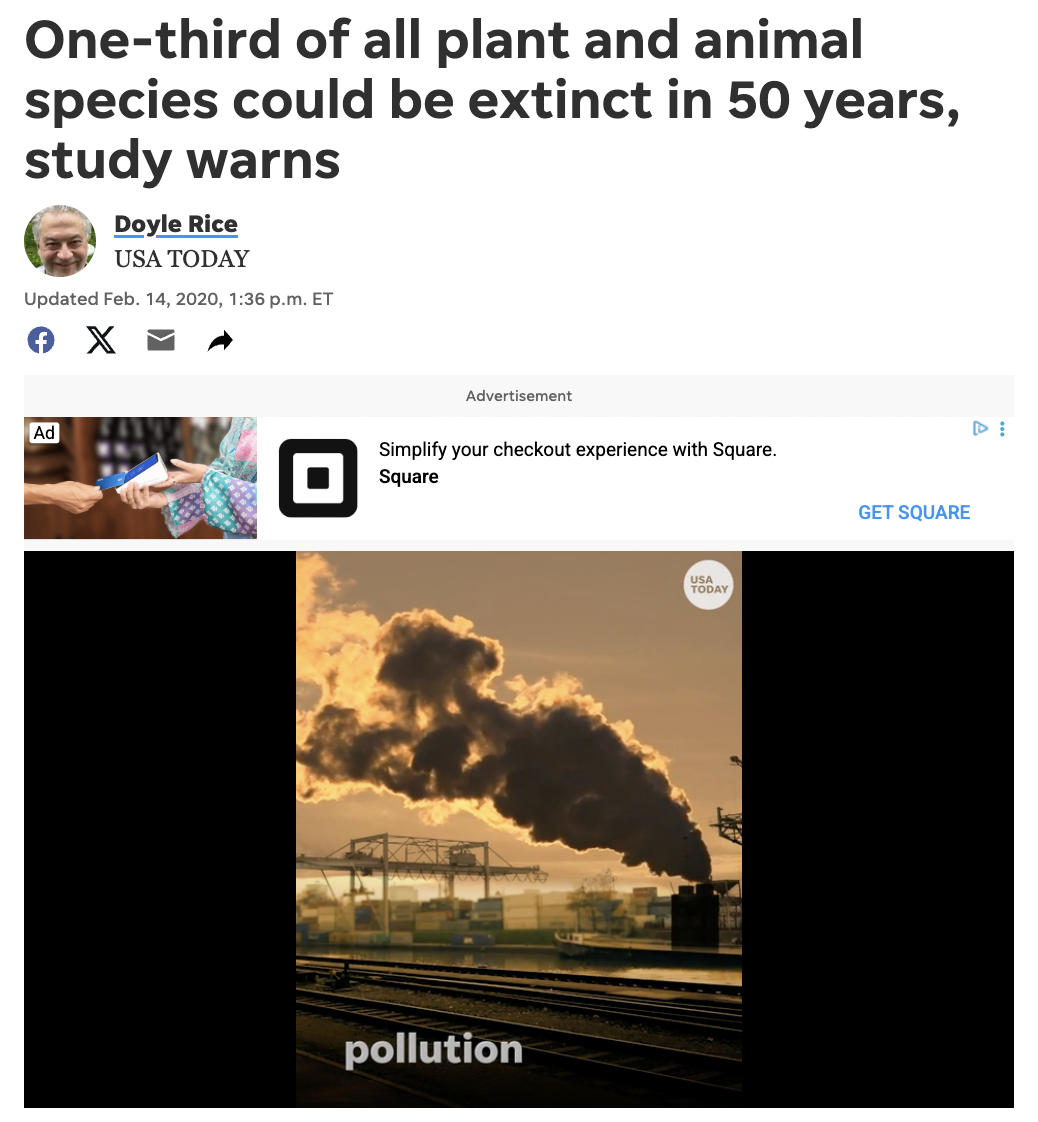The image size is (1038, 1122).
Task: Open Doyle Rice author link
Action: tap(176, 224)
